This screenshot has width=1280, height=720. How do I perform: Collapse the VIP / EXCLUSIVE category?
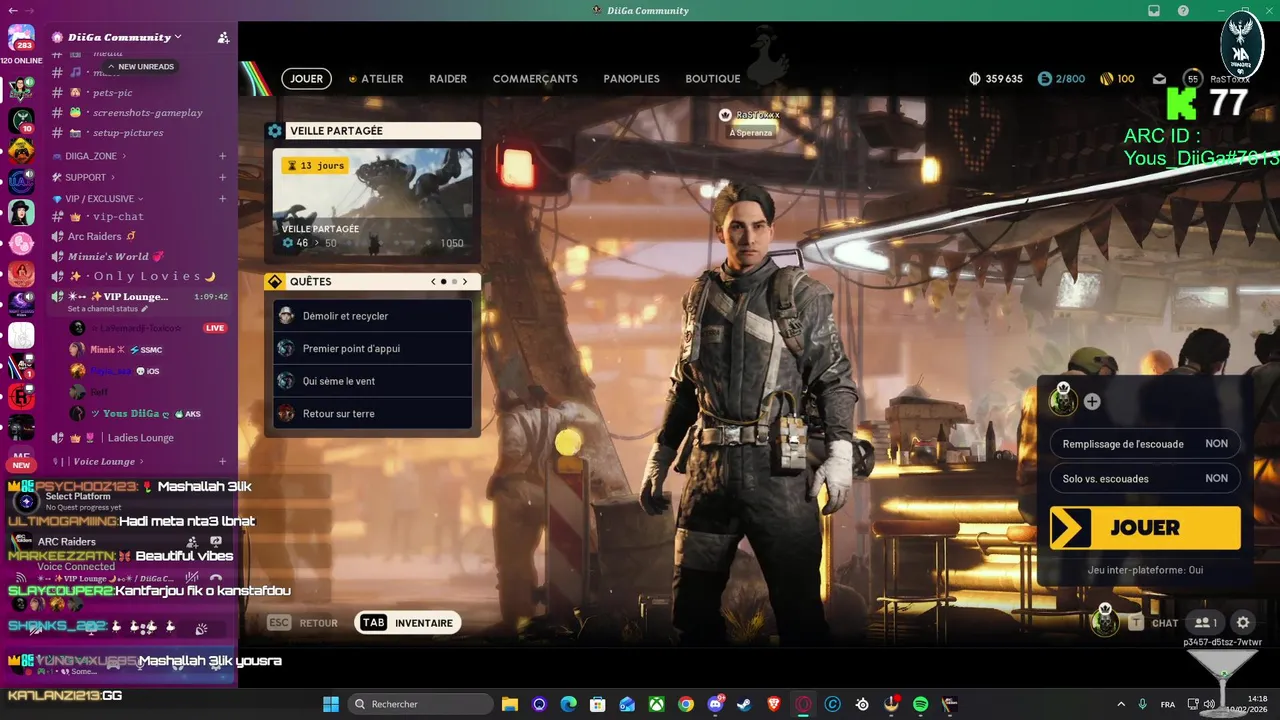pos(98,198)
